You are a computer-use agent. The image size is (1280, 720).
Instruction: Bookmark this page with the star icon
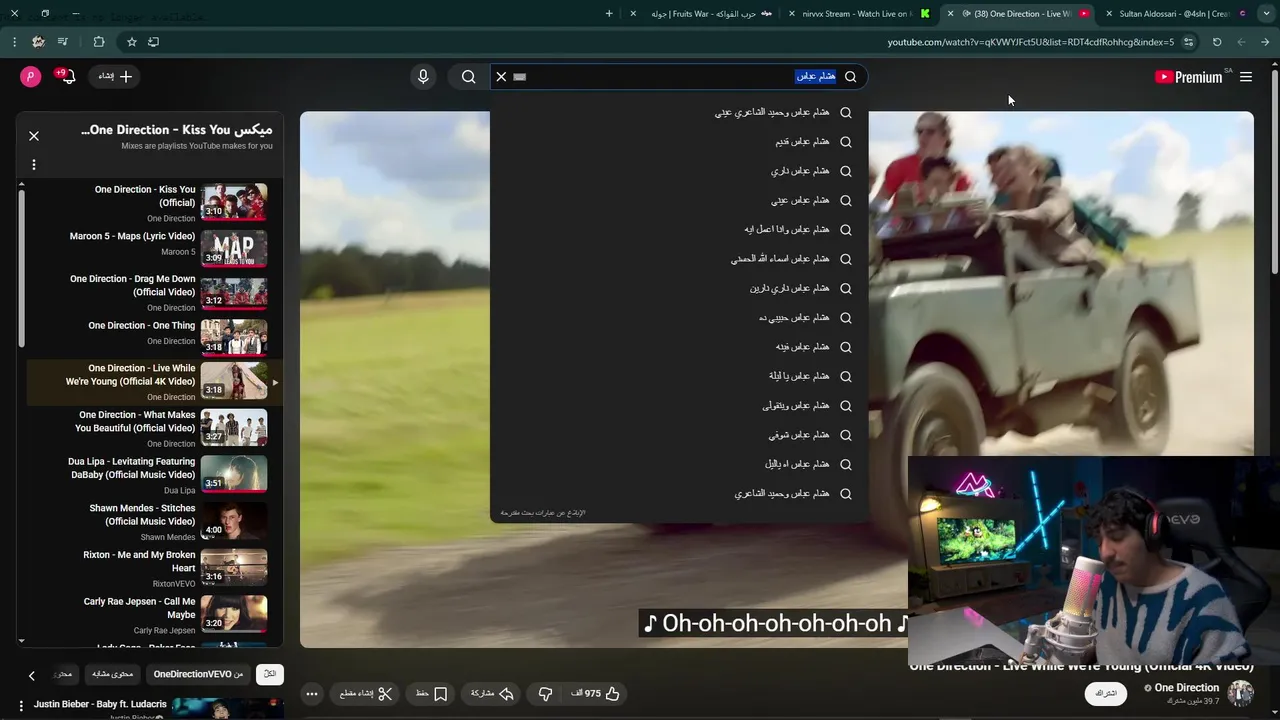(x=131, y=42)
